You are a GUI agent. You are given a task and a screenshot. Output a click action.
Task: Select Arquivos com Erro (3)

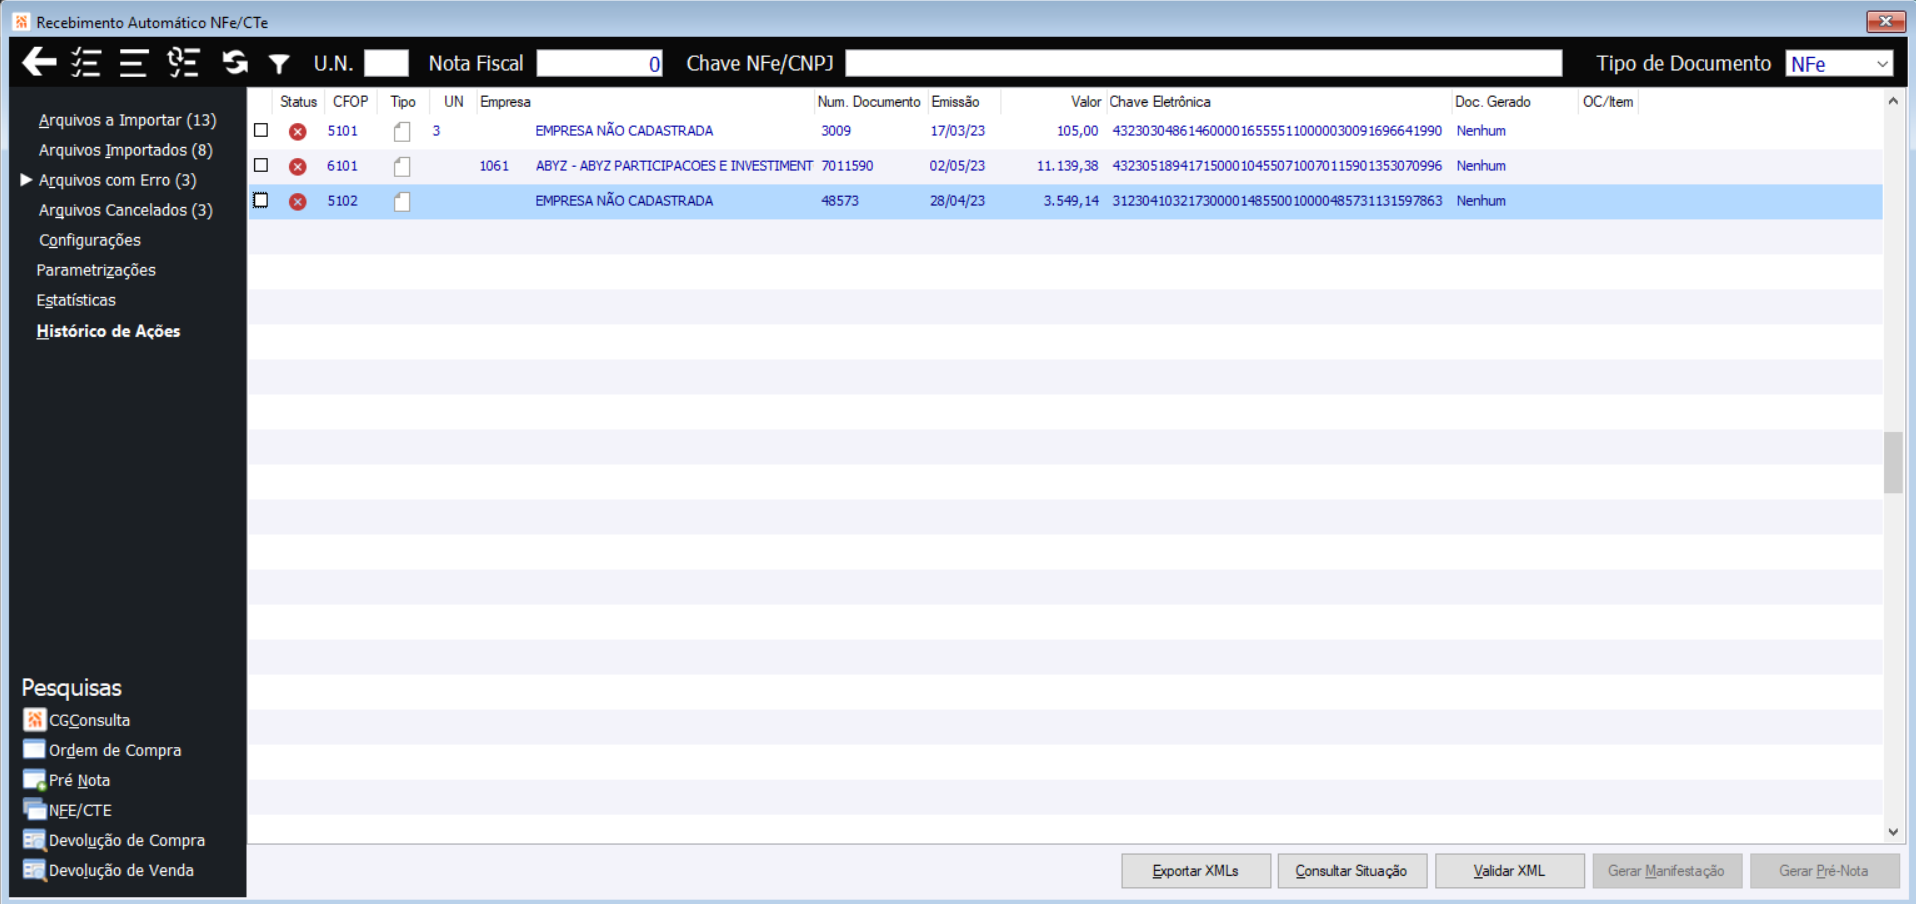(117, 180)
